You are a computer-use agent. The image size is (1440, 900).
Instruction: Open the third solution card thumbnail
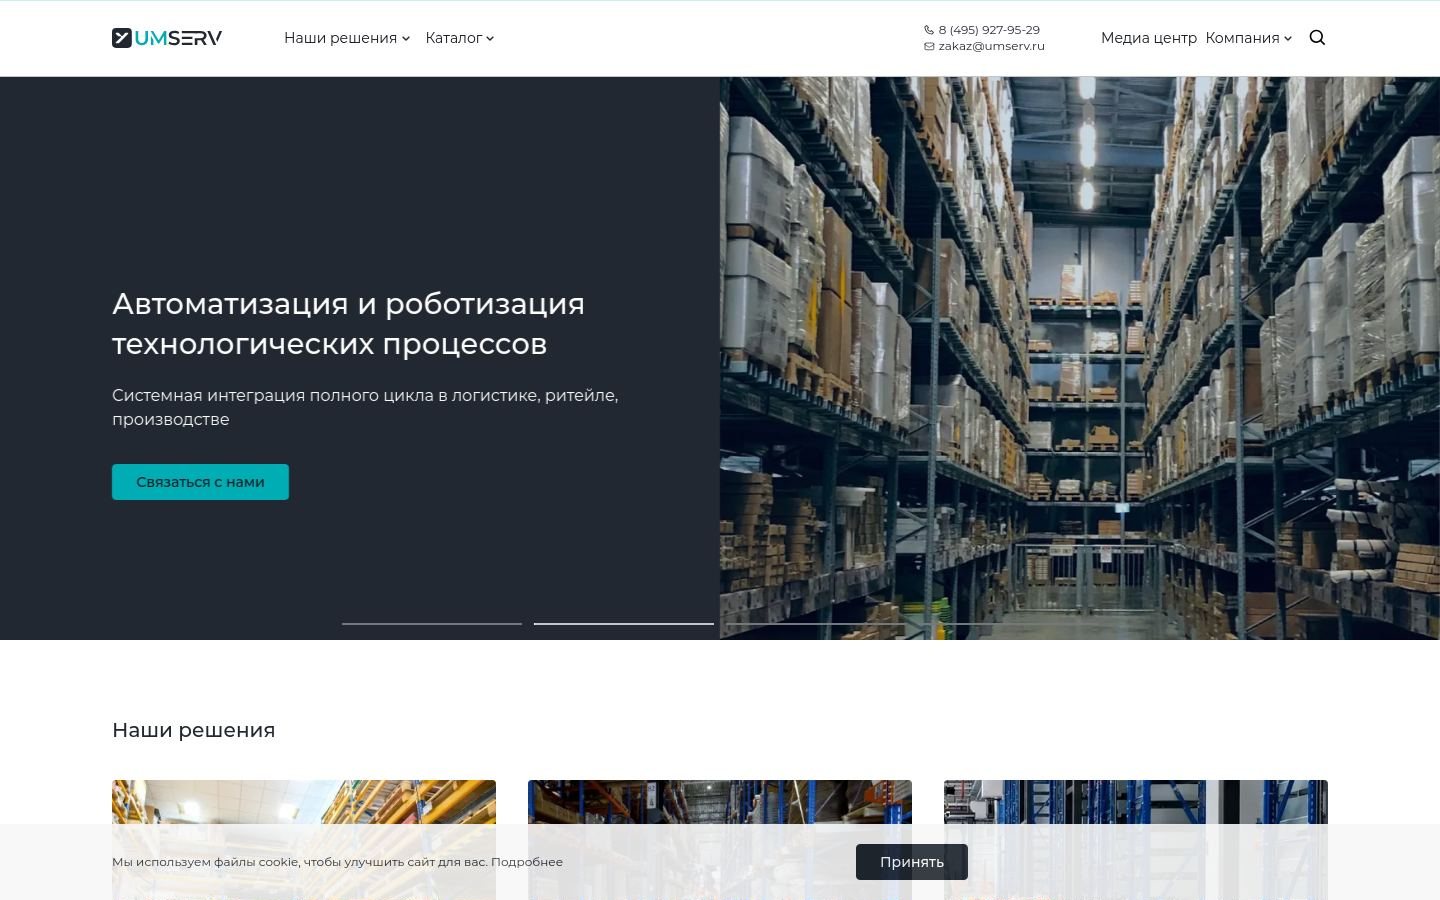click(x=1136, y=840)
